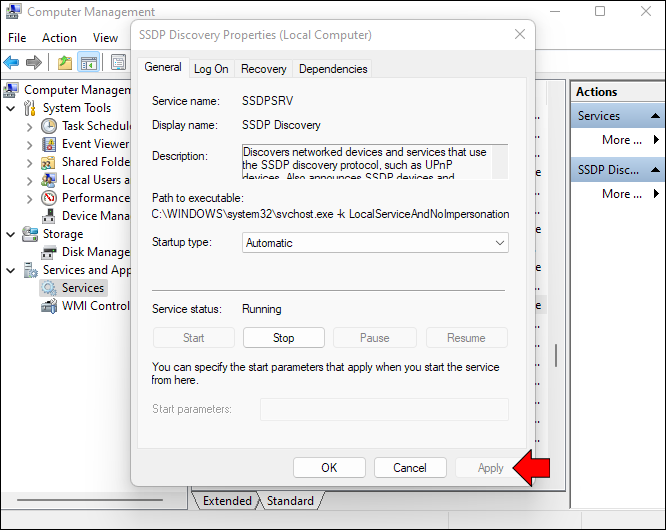Expand the Task Scheduler node

point(29,127)
